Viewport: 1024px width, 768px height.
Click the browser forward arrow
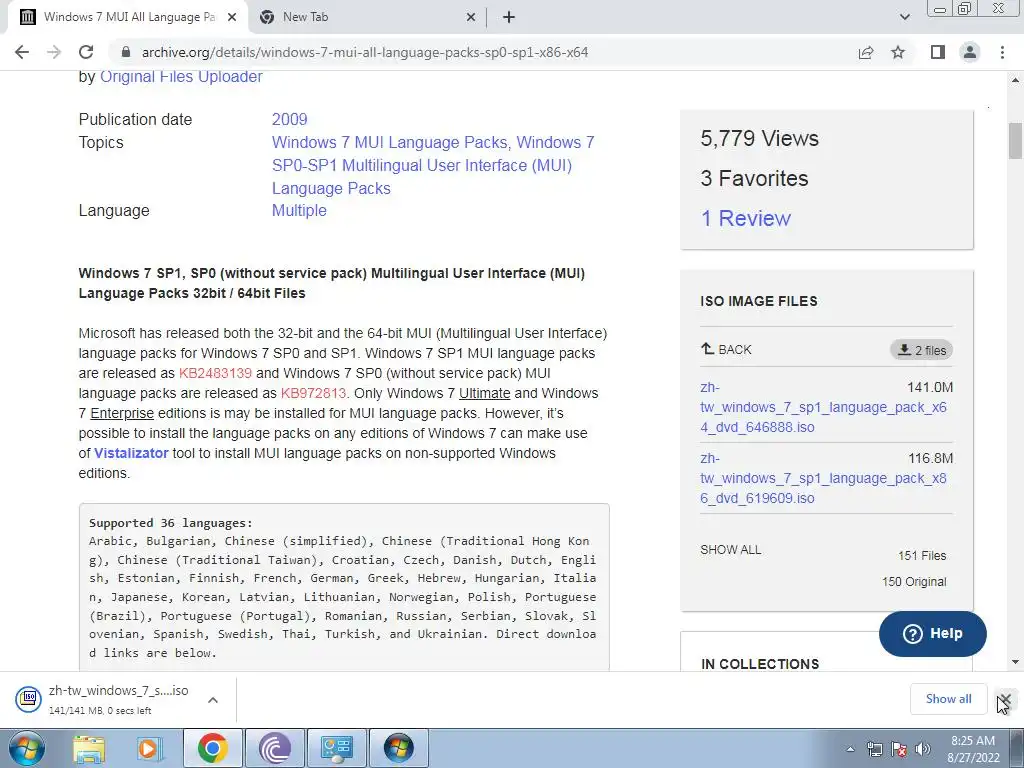tap(54, 52)
